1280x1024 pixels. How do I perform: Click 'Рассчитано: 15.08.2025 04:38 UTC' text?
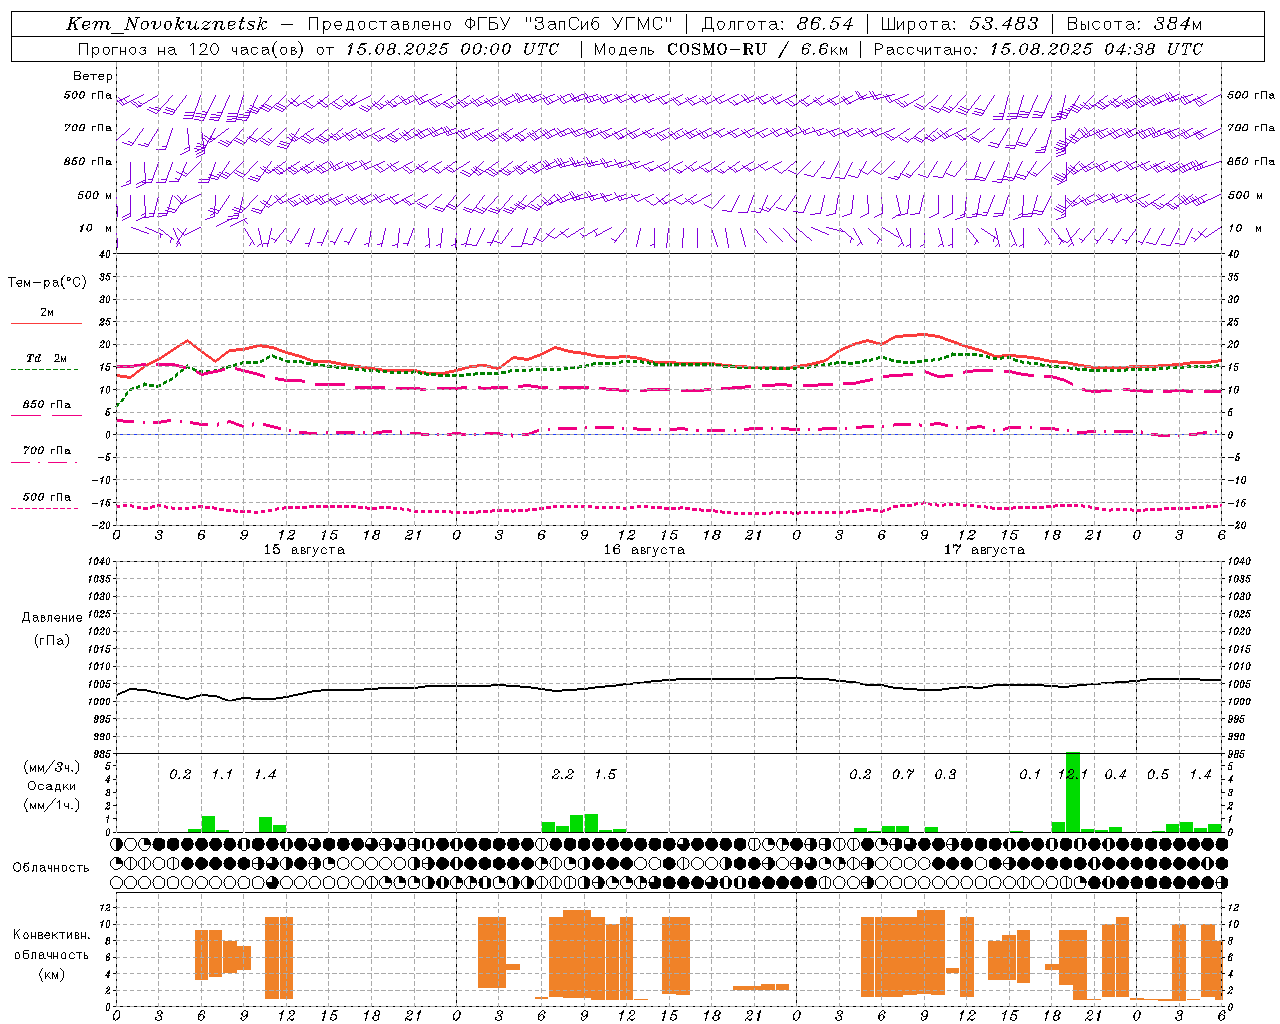click(1038, 49)
